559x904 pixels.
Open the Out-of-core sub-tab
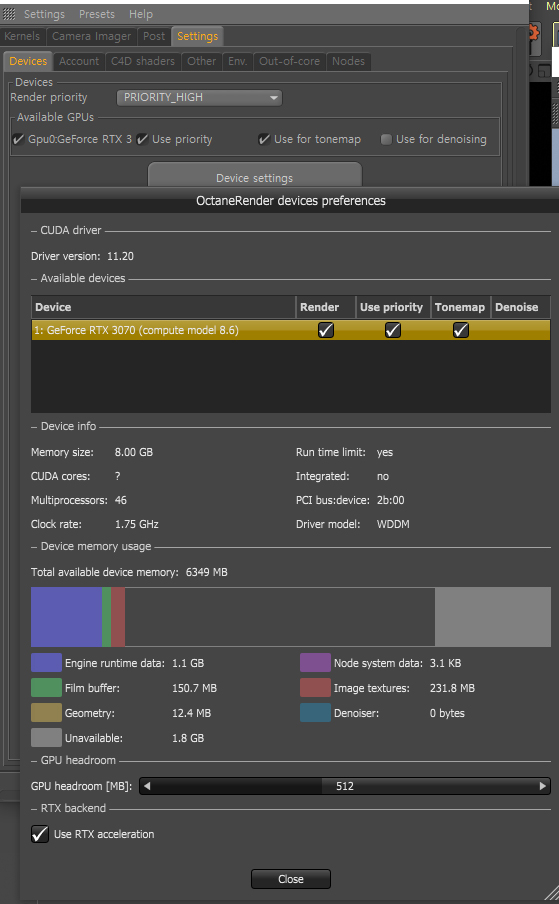[289, 61]
